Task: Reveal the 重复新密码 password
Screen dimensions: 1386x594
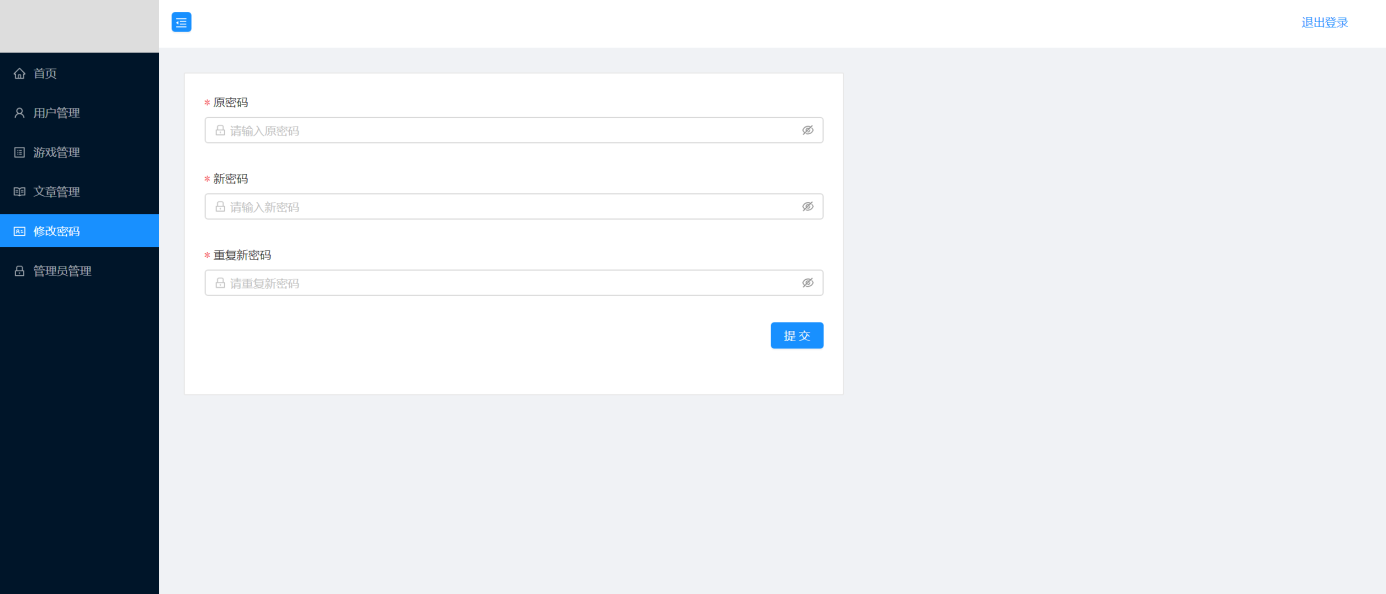Action: (x=808, y=283)
